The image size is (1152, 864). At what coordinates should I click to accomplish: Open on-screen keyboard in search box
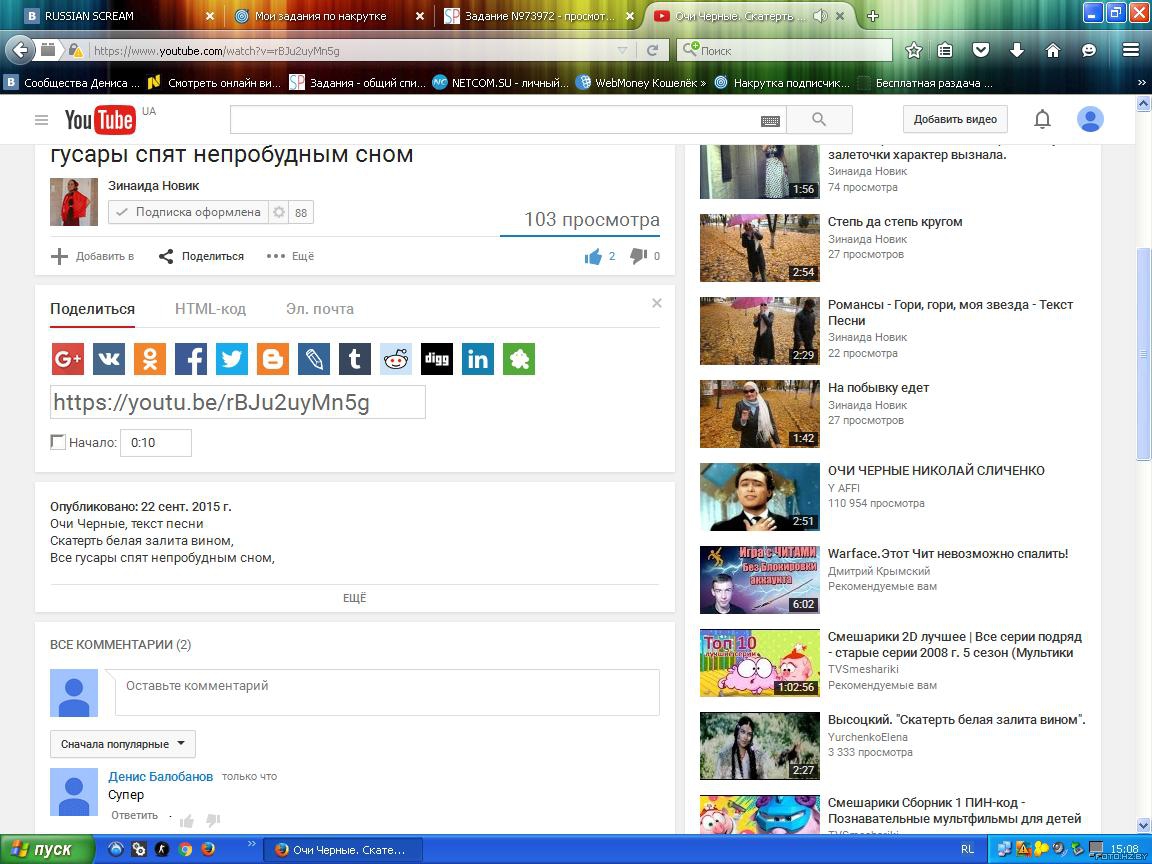[x=770, y=121]
